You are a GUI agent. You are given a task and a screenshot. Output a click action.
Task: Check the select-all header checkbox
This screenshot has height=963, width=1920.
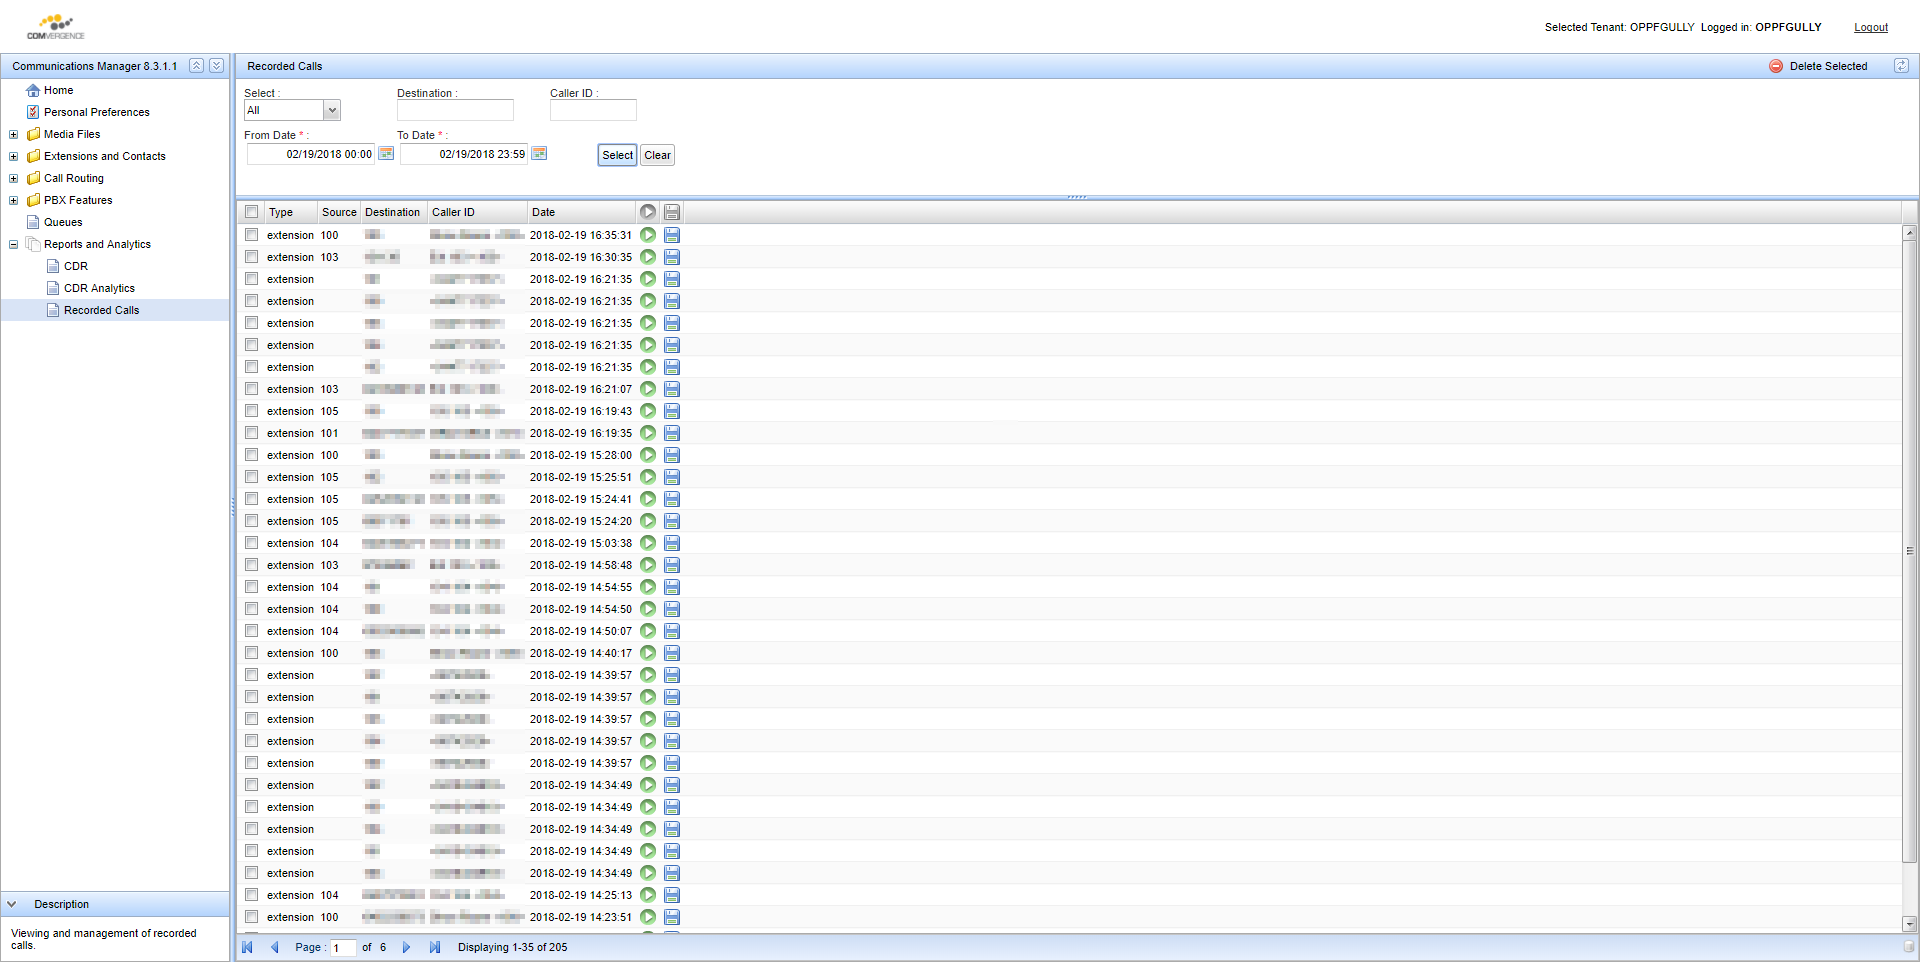(x=252, y=212)
